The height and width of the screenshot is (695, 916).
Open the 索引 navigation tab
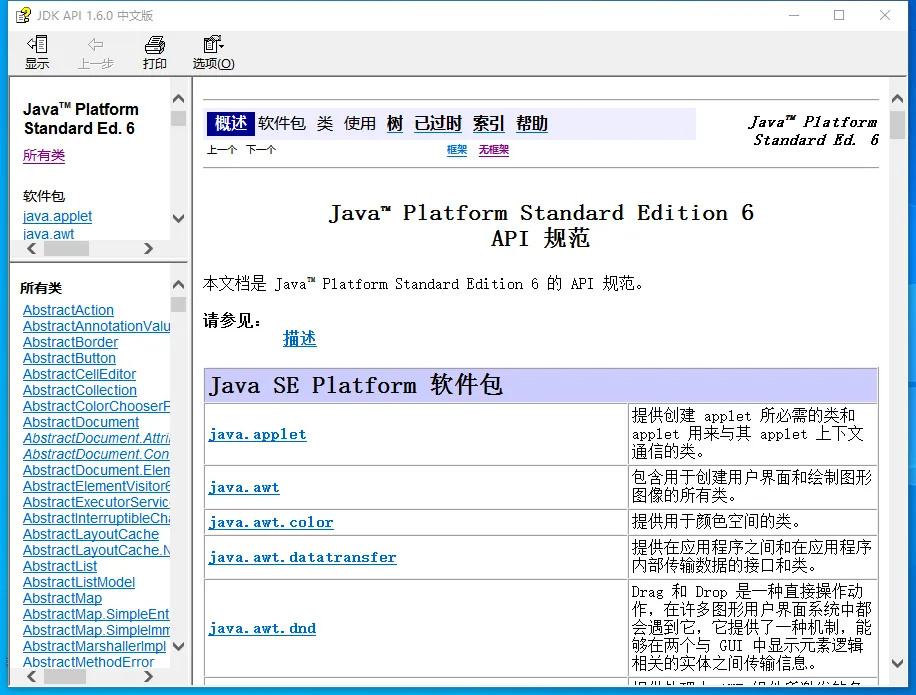[488, 123]
